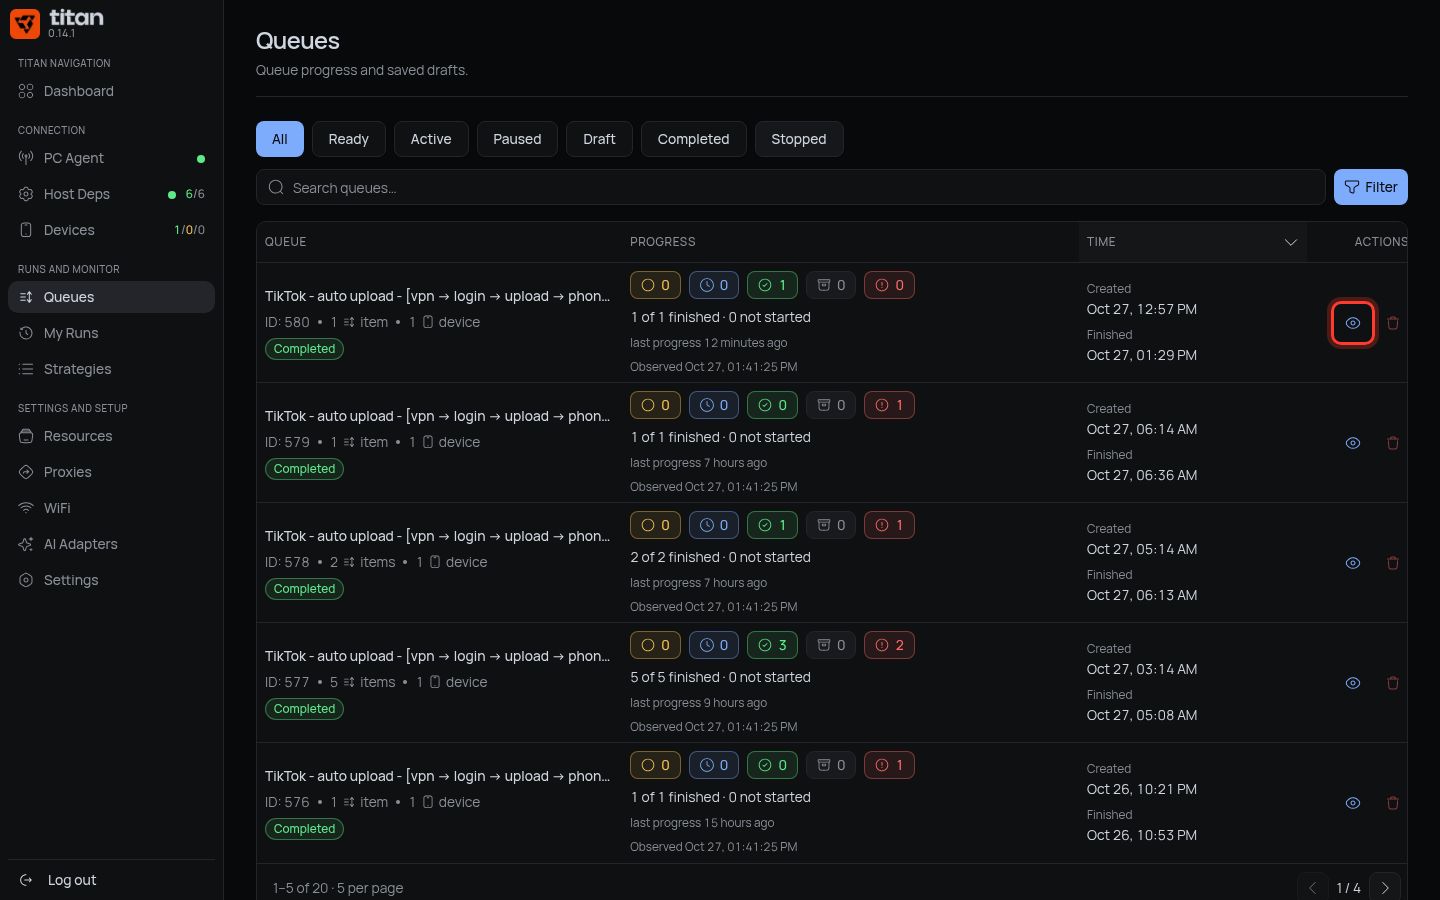Go to next page of queues
1440x900 pixels.
click(1385, 888)
